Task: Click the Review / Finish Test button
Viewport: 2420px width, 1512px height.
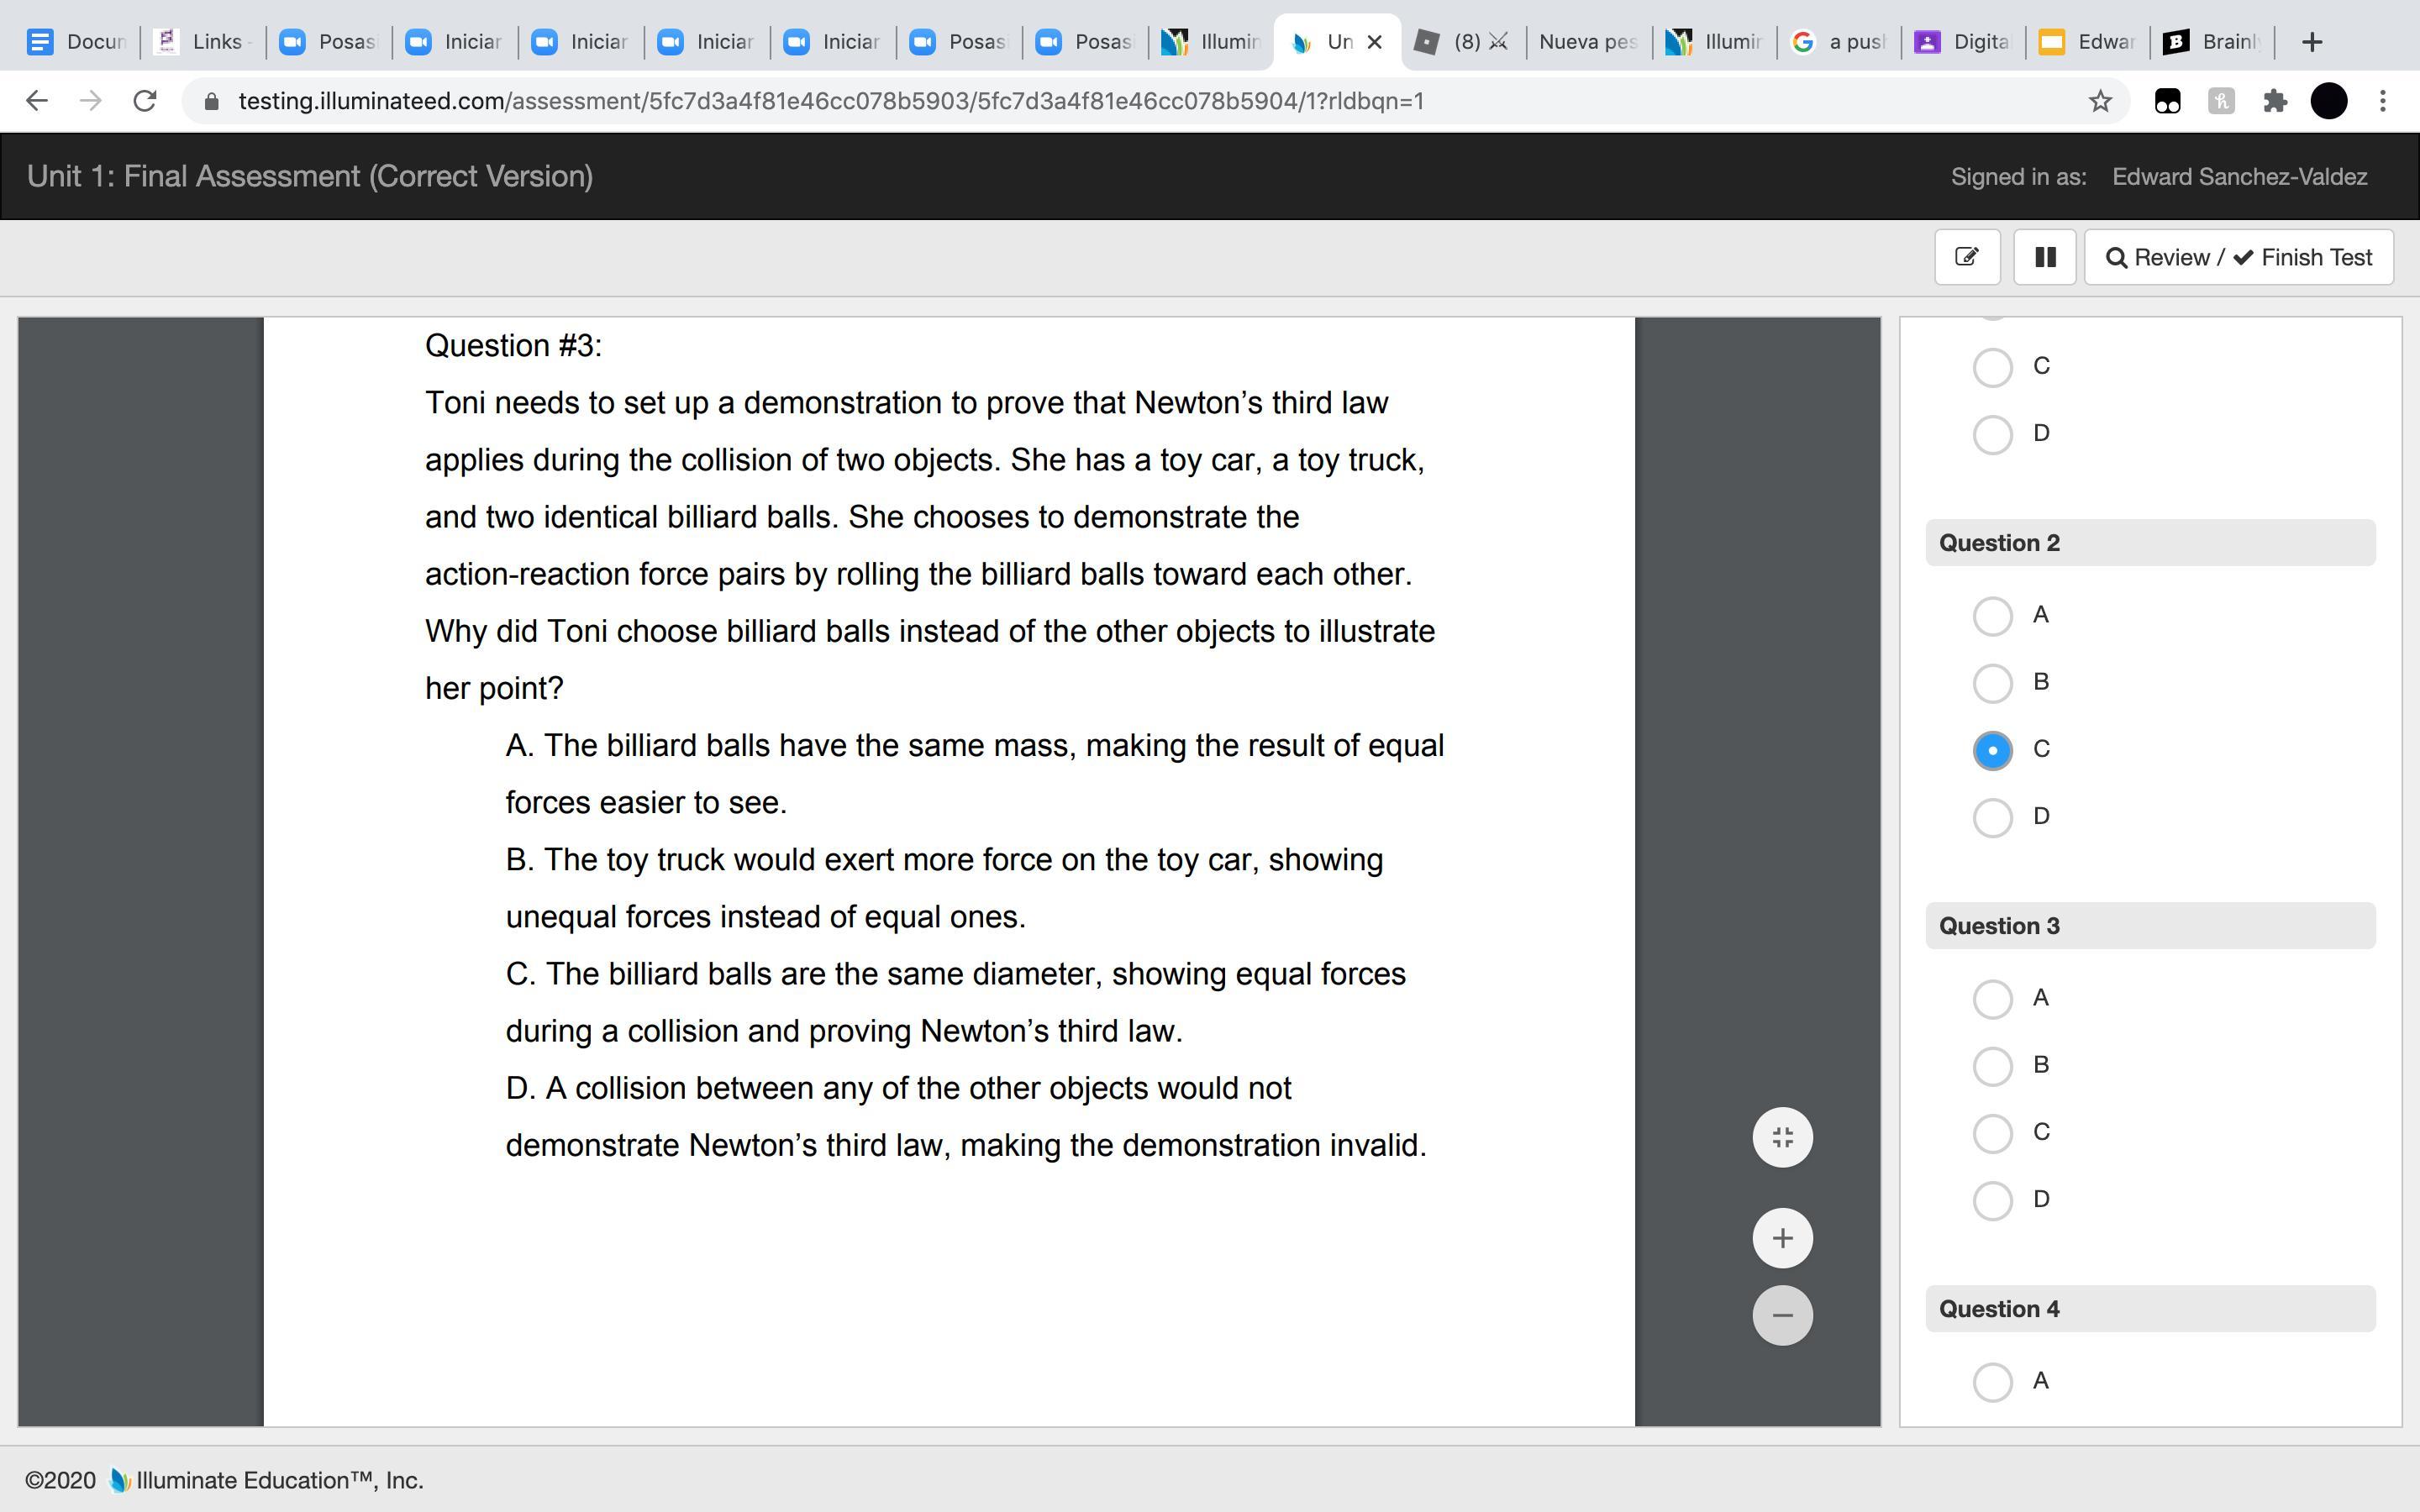Action: point(2238,257)
